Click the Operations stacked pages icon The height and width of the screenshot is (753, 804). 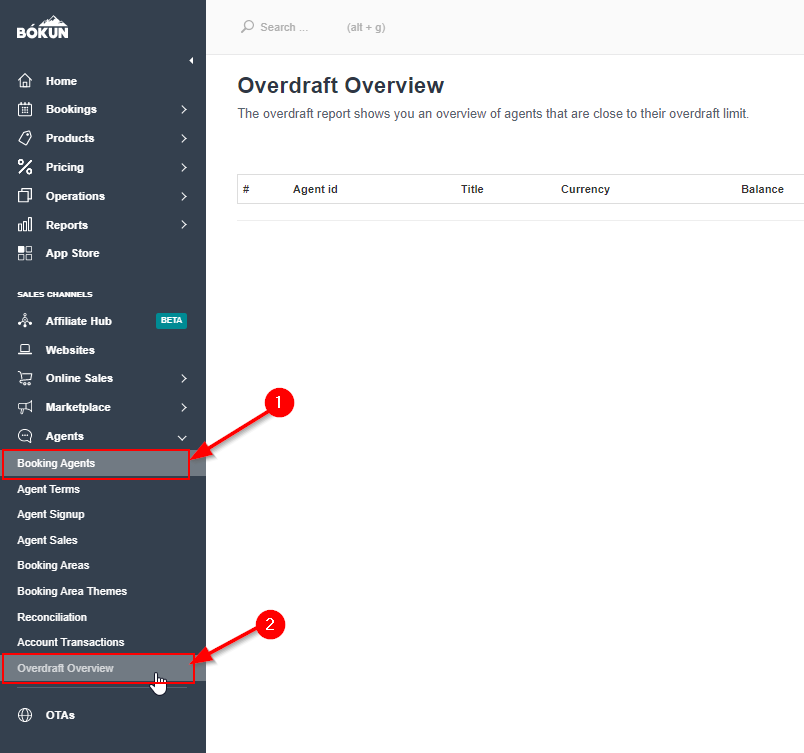[25, 196]
